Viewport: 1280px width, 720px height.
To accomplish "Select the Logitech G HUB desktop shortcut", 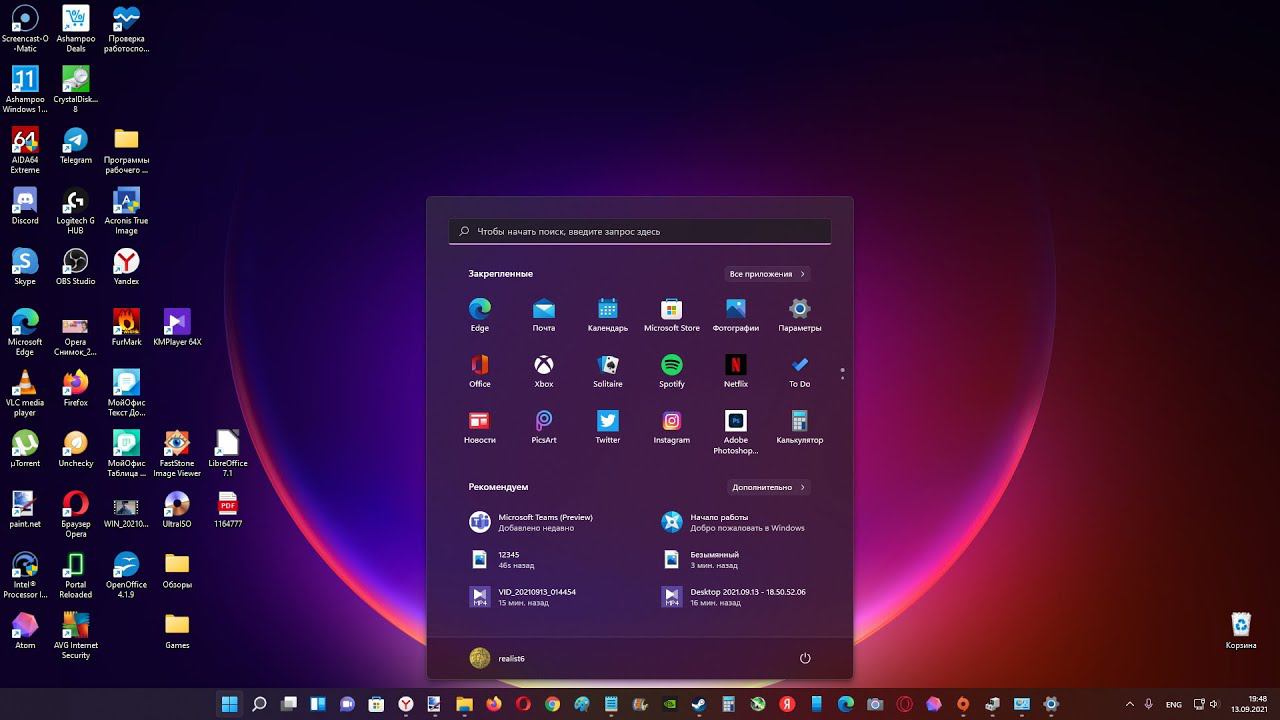I will [x=76, y=211].
